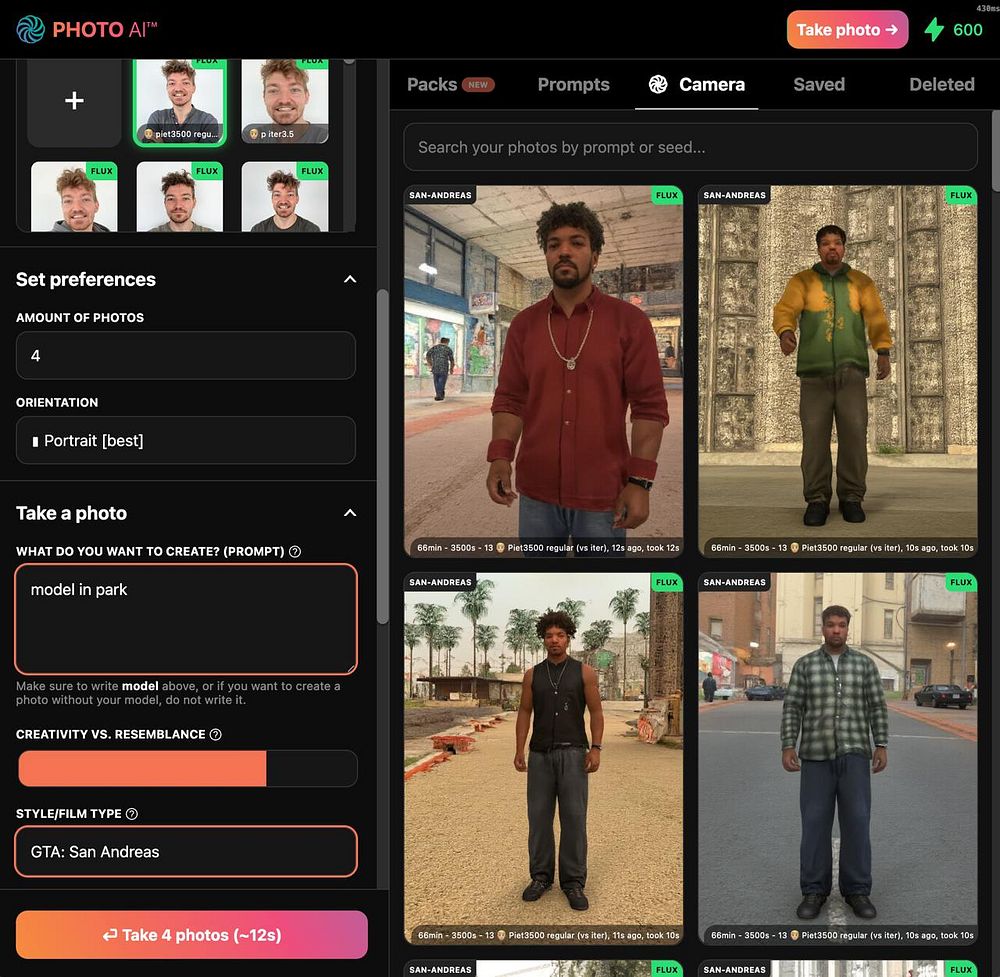1000x977 pixels.
Task: Open the Saved tab
Action: pyautogui.click(x=819, y=84)
